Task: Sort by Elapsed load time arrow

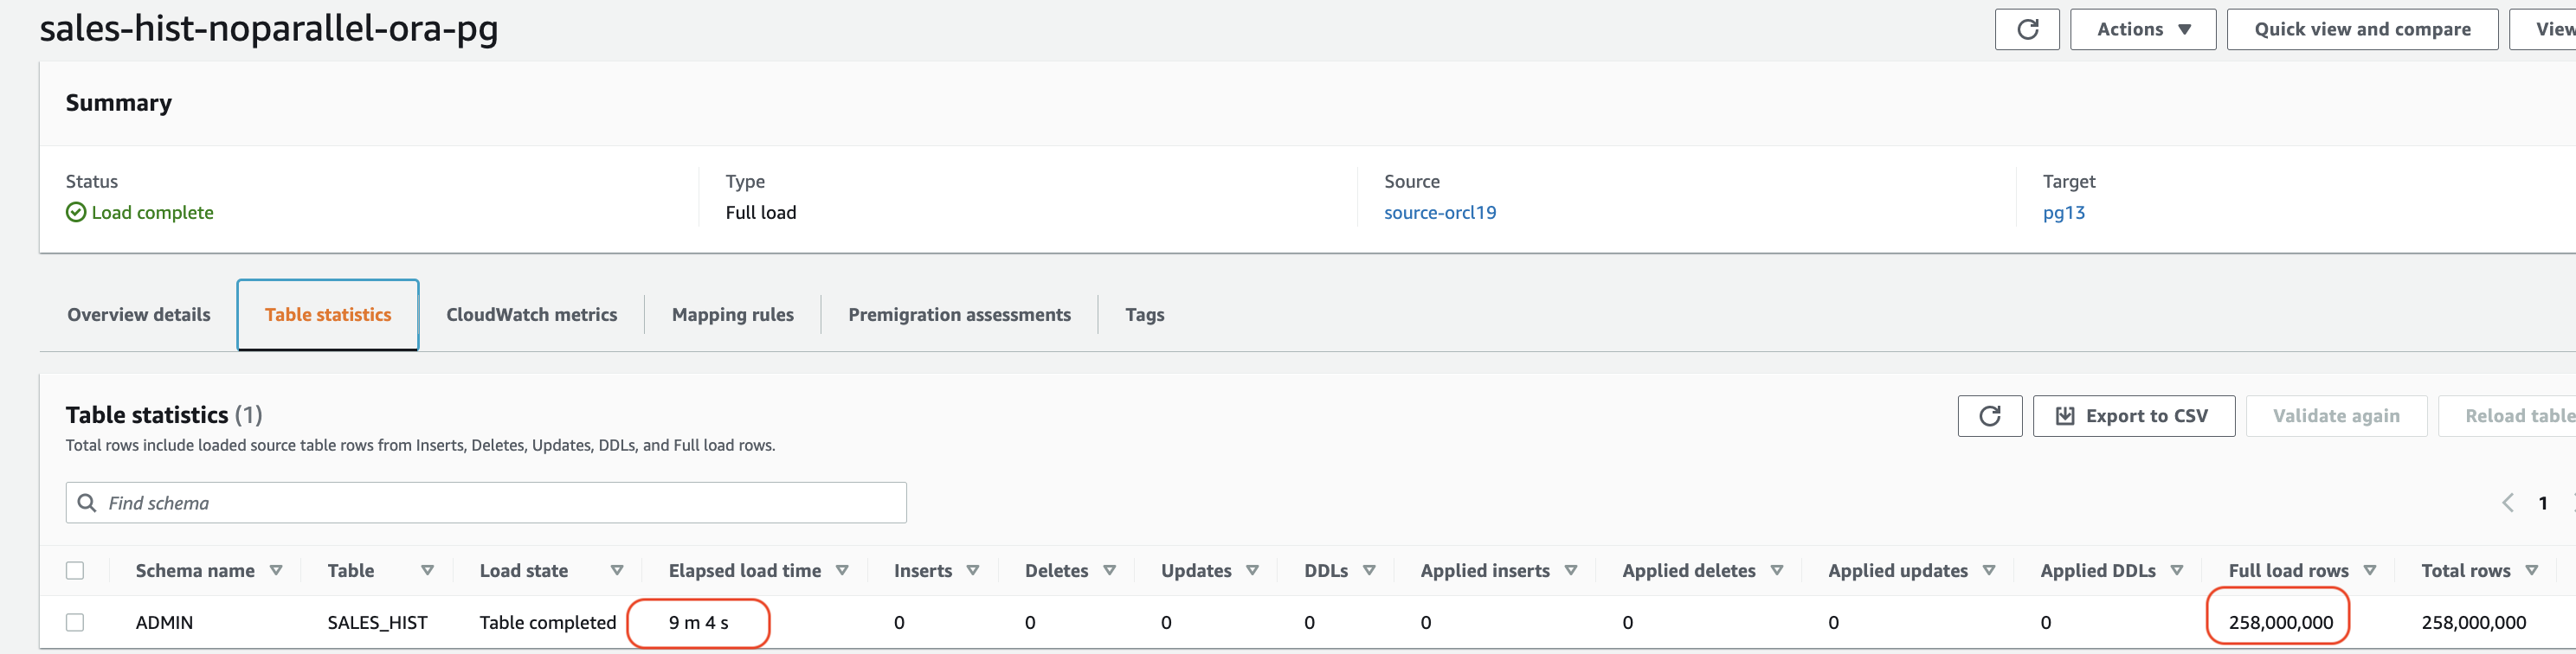Action: (842, 570)
